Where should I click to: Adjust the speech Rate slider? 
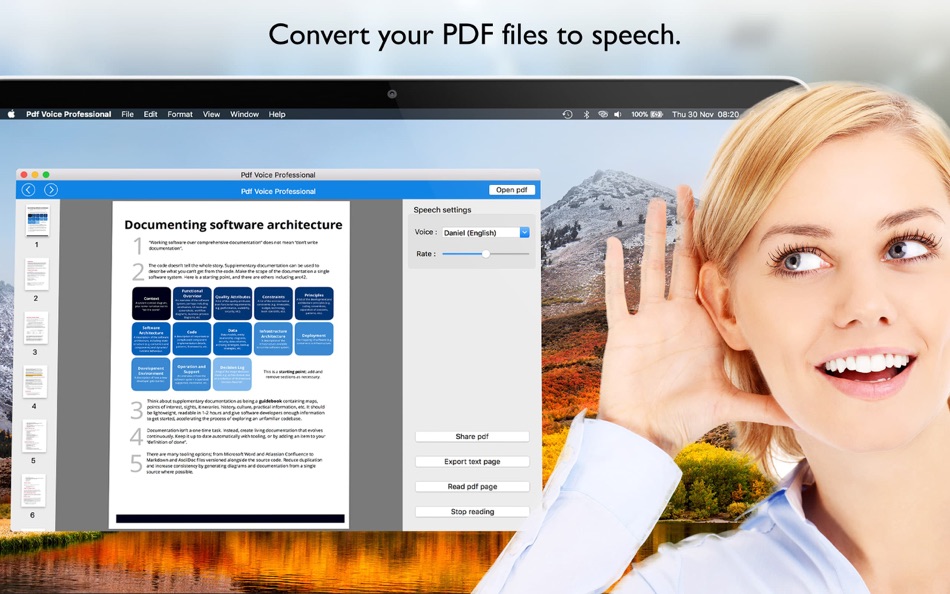click(x=485, y=254)
